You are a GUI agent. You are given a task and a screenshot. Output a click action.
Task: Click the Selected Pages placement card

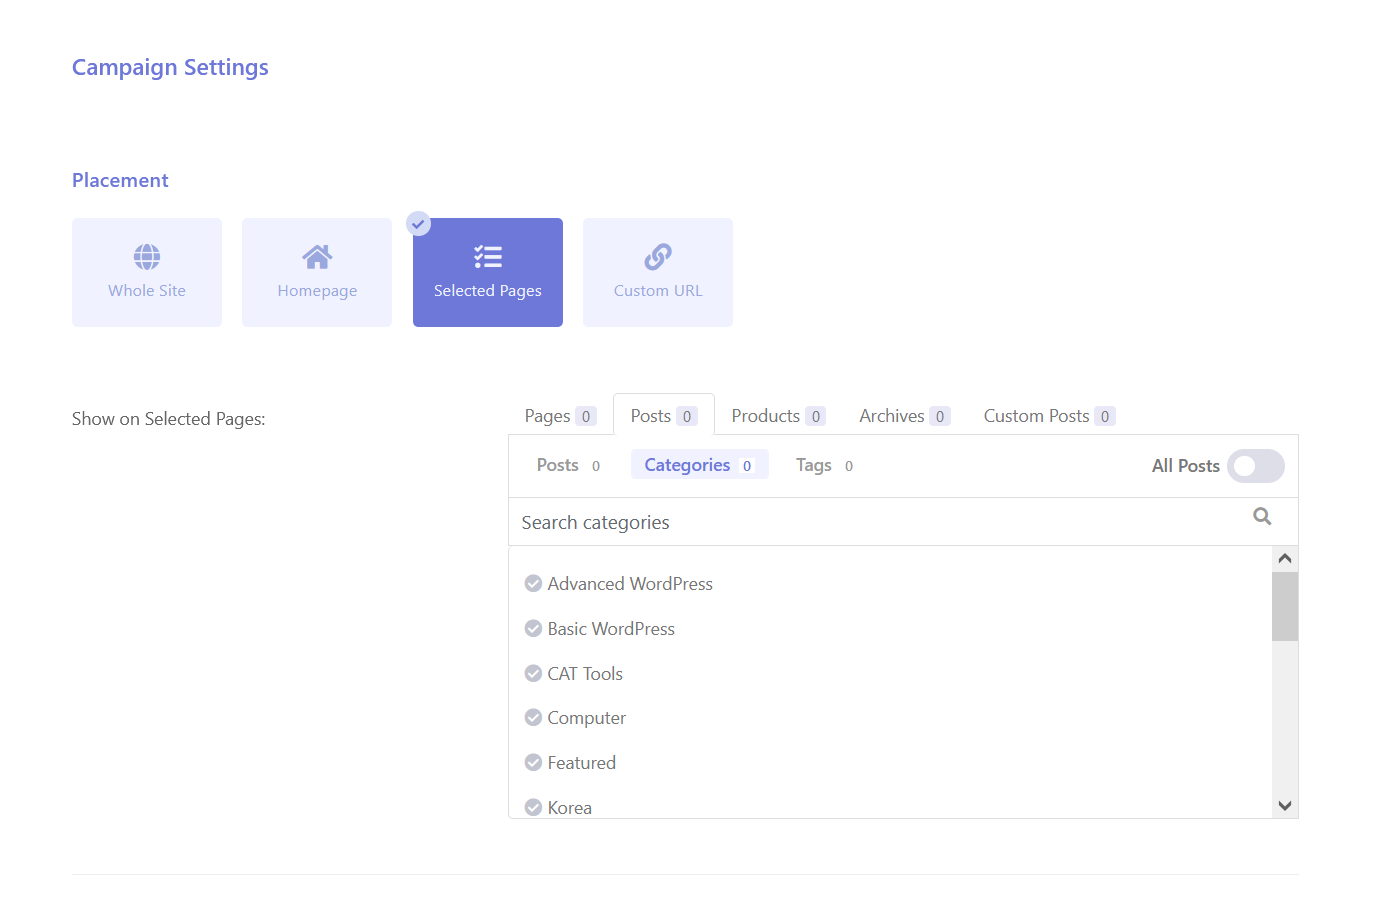(x=488, y=272)
